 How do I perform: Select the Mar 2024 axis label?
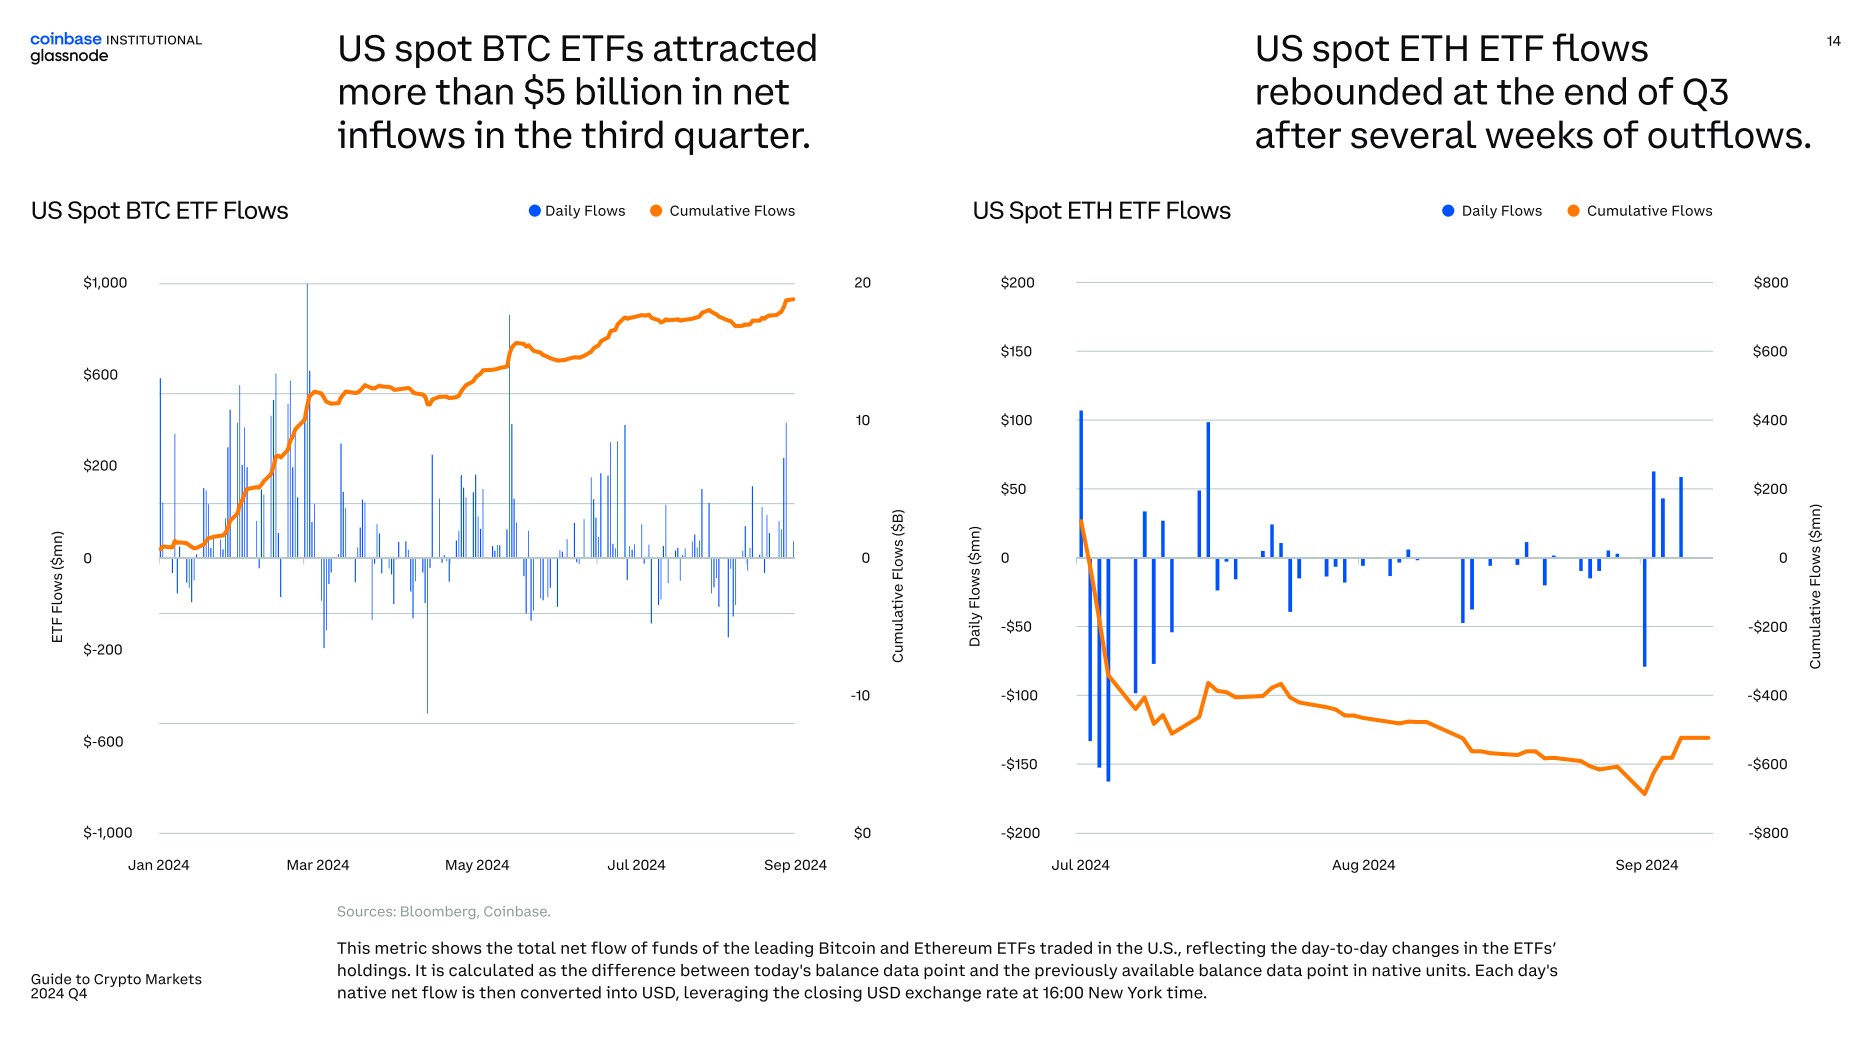(x=318, y=865)
